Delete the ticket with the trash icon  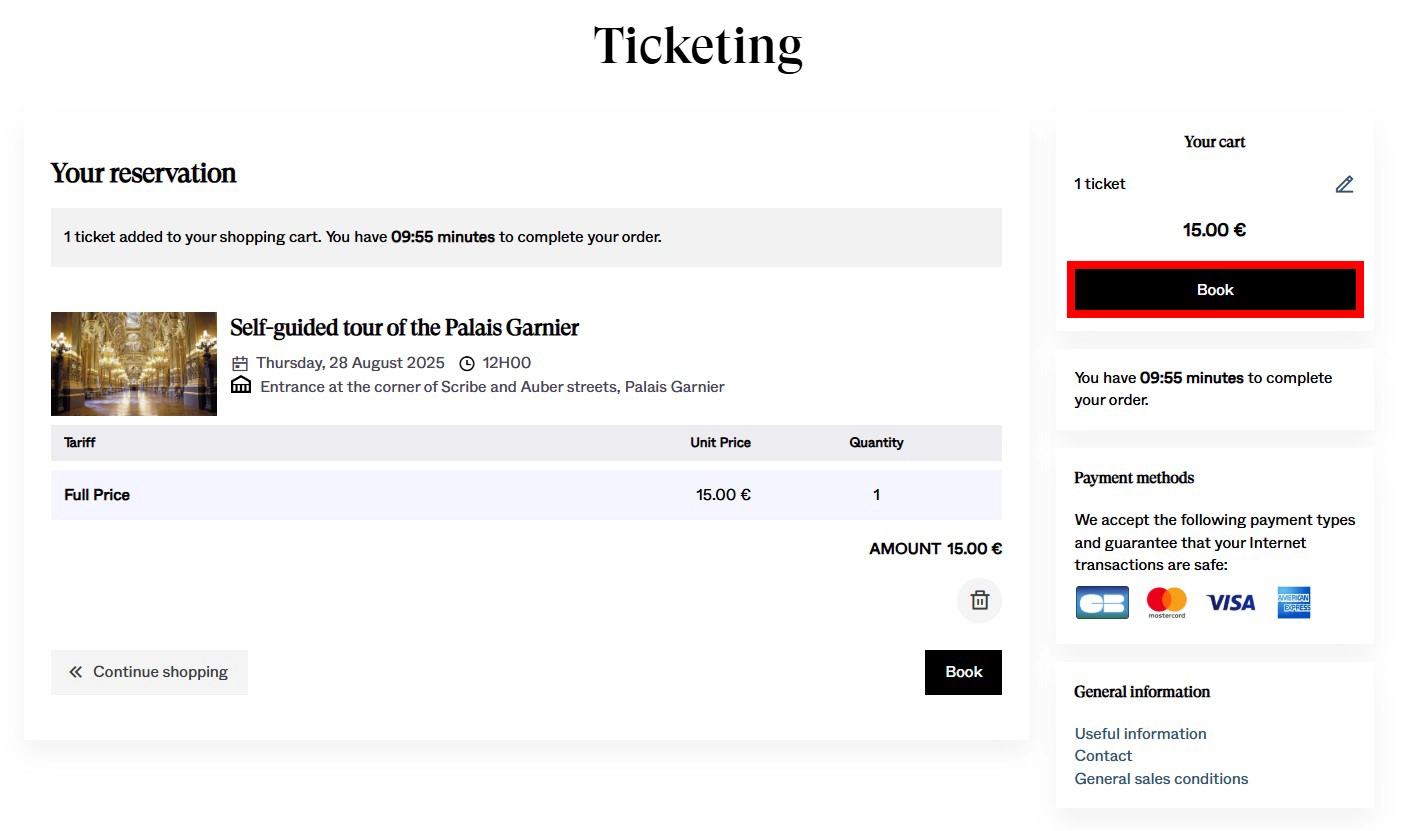pos(980,600)
